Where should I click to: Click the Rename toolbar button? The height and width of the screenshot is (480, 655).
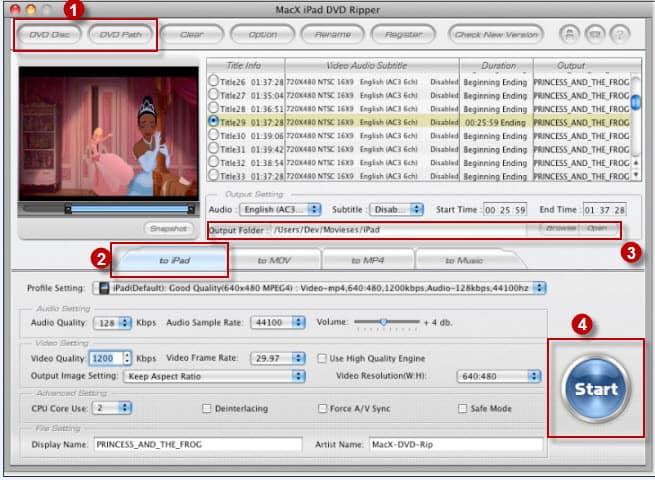coord(333,34)
